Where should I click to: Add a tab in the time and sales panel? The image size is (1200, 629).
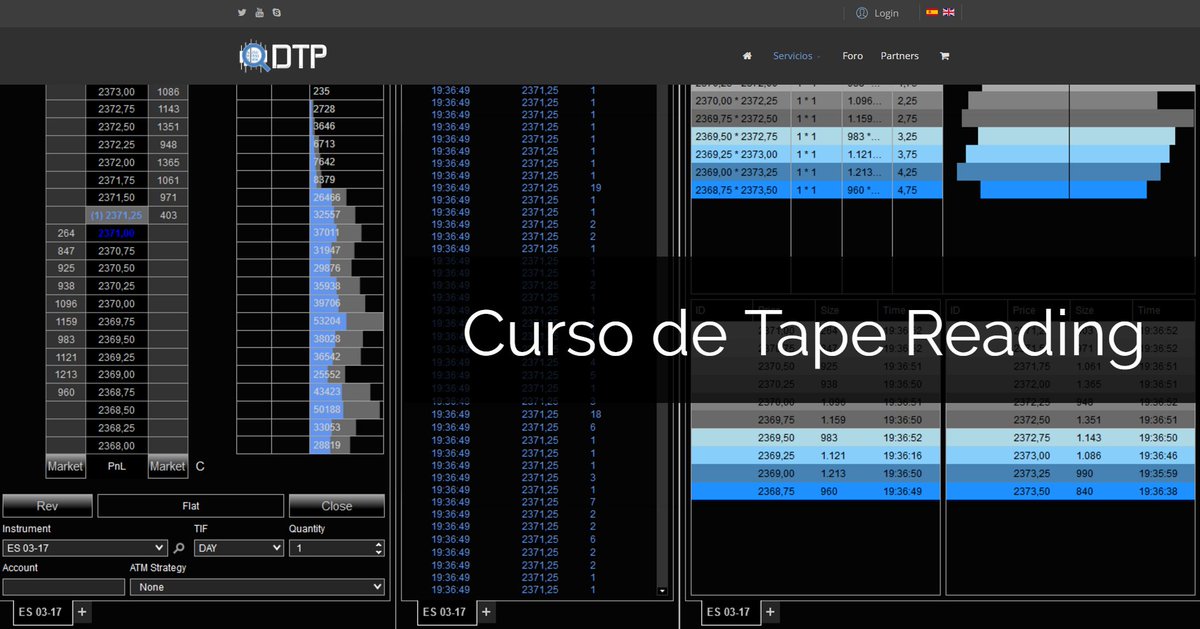486,612
